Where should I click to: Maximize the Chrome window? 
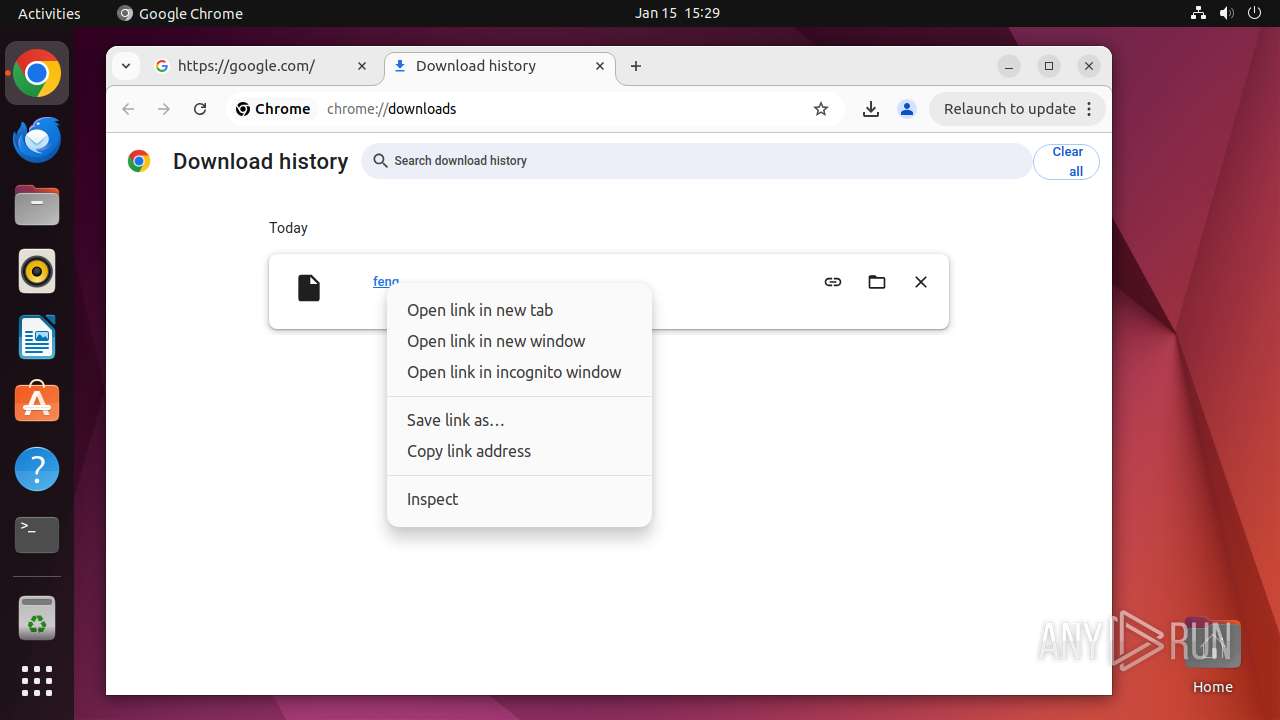(x=1049, y=66)
